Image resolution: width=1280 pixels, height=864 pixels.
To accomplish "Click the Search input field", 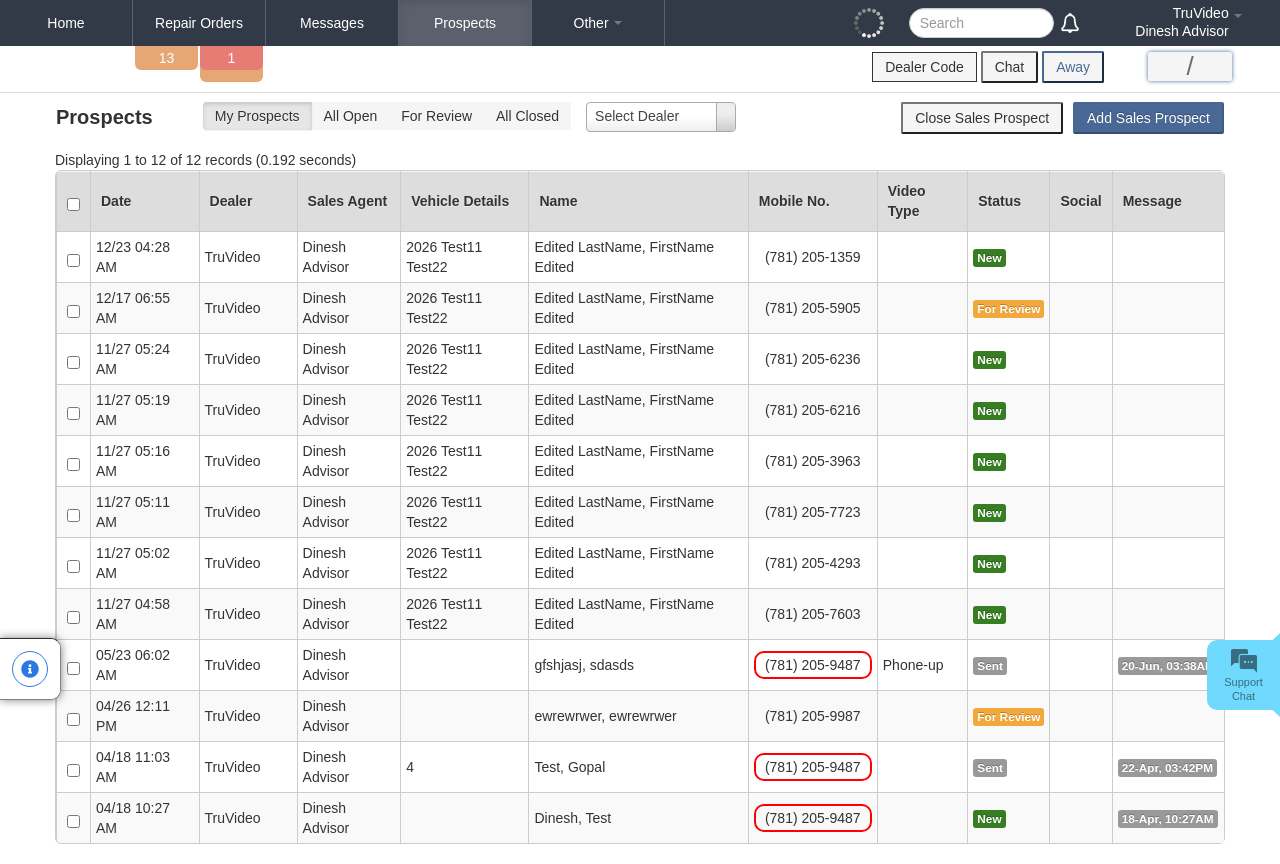I will click(981, 23).
